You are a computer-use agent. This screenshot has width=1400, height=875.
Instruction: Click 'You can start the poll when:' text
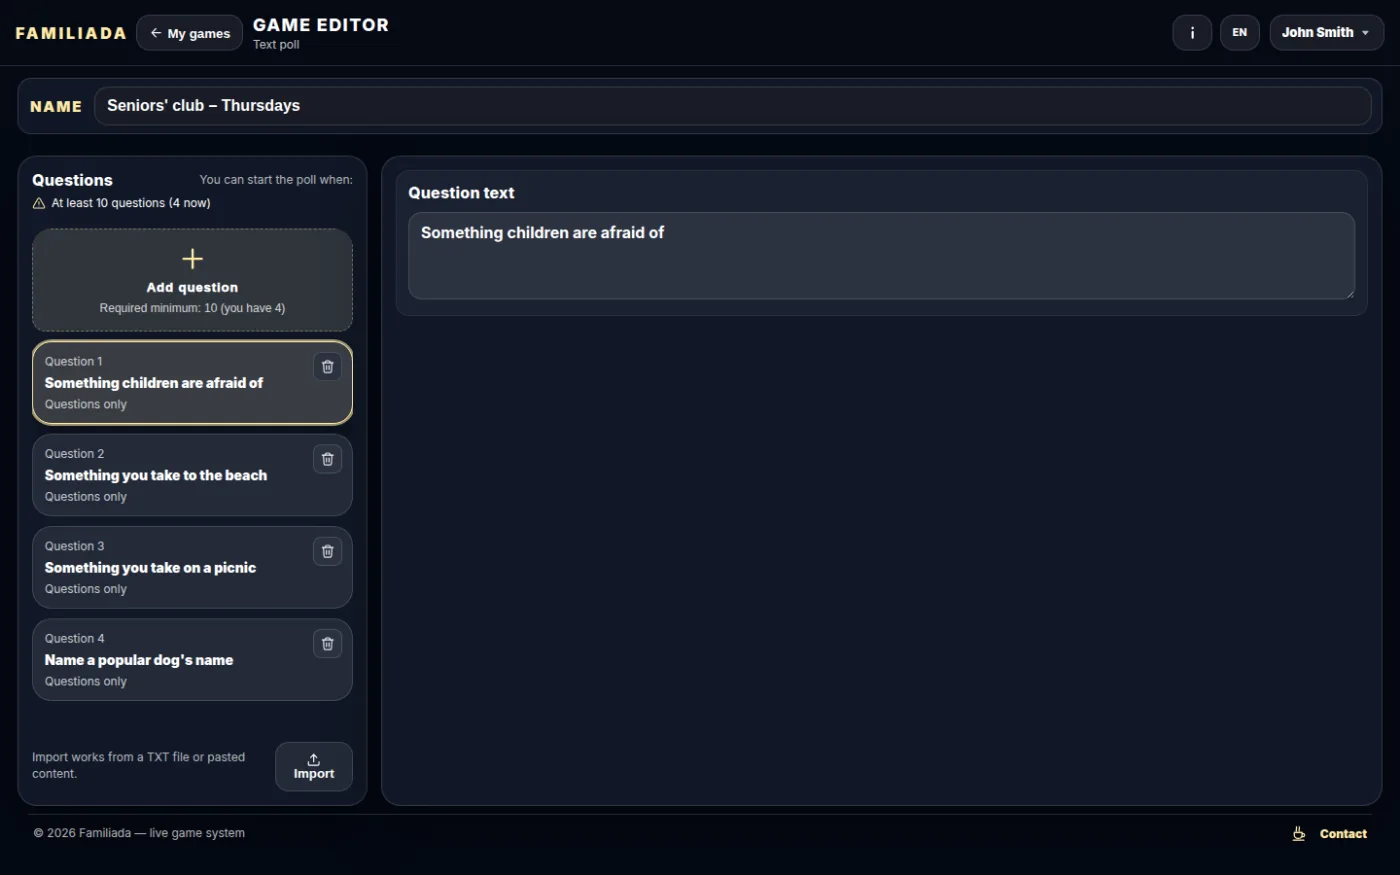click(x=276, y=180)
